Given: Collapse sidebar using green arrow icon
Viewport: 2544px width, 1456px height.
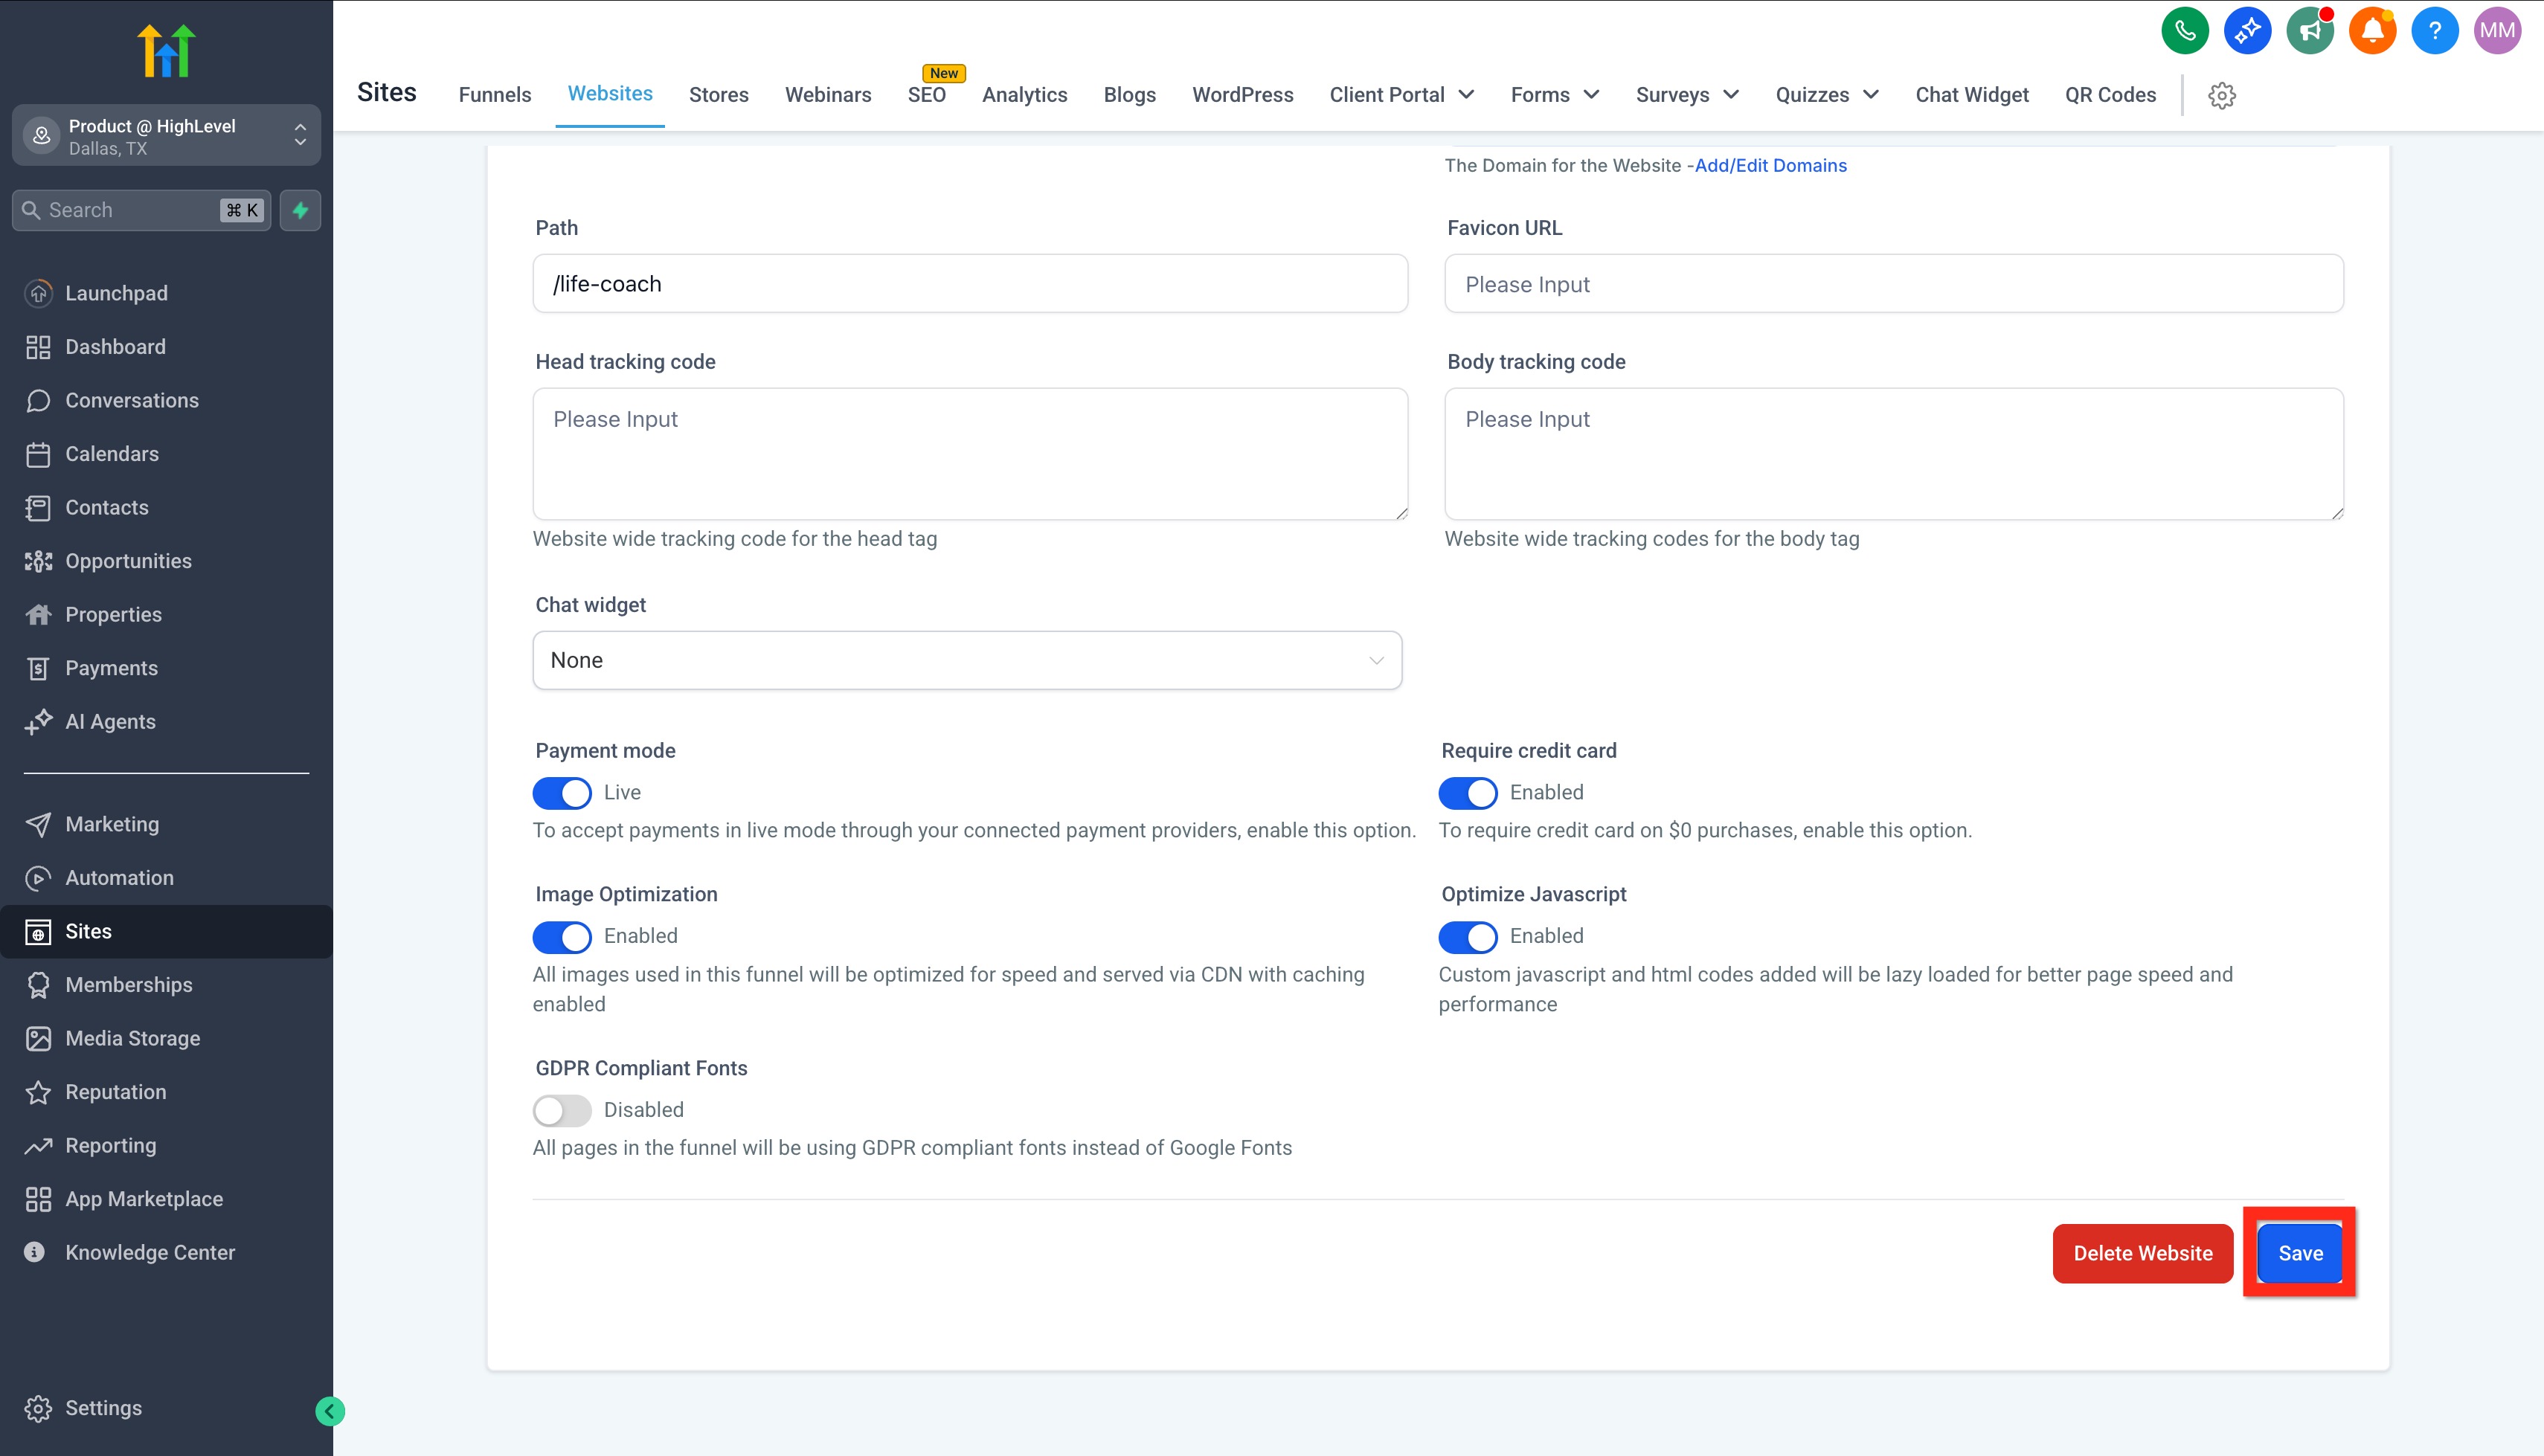Looking at the screenshot, I should (330, 1410).
